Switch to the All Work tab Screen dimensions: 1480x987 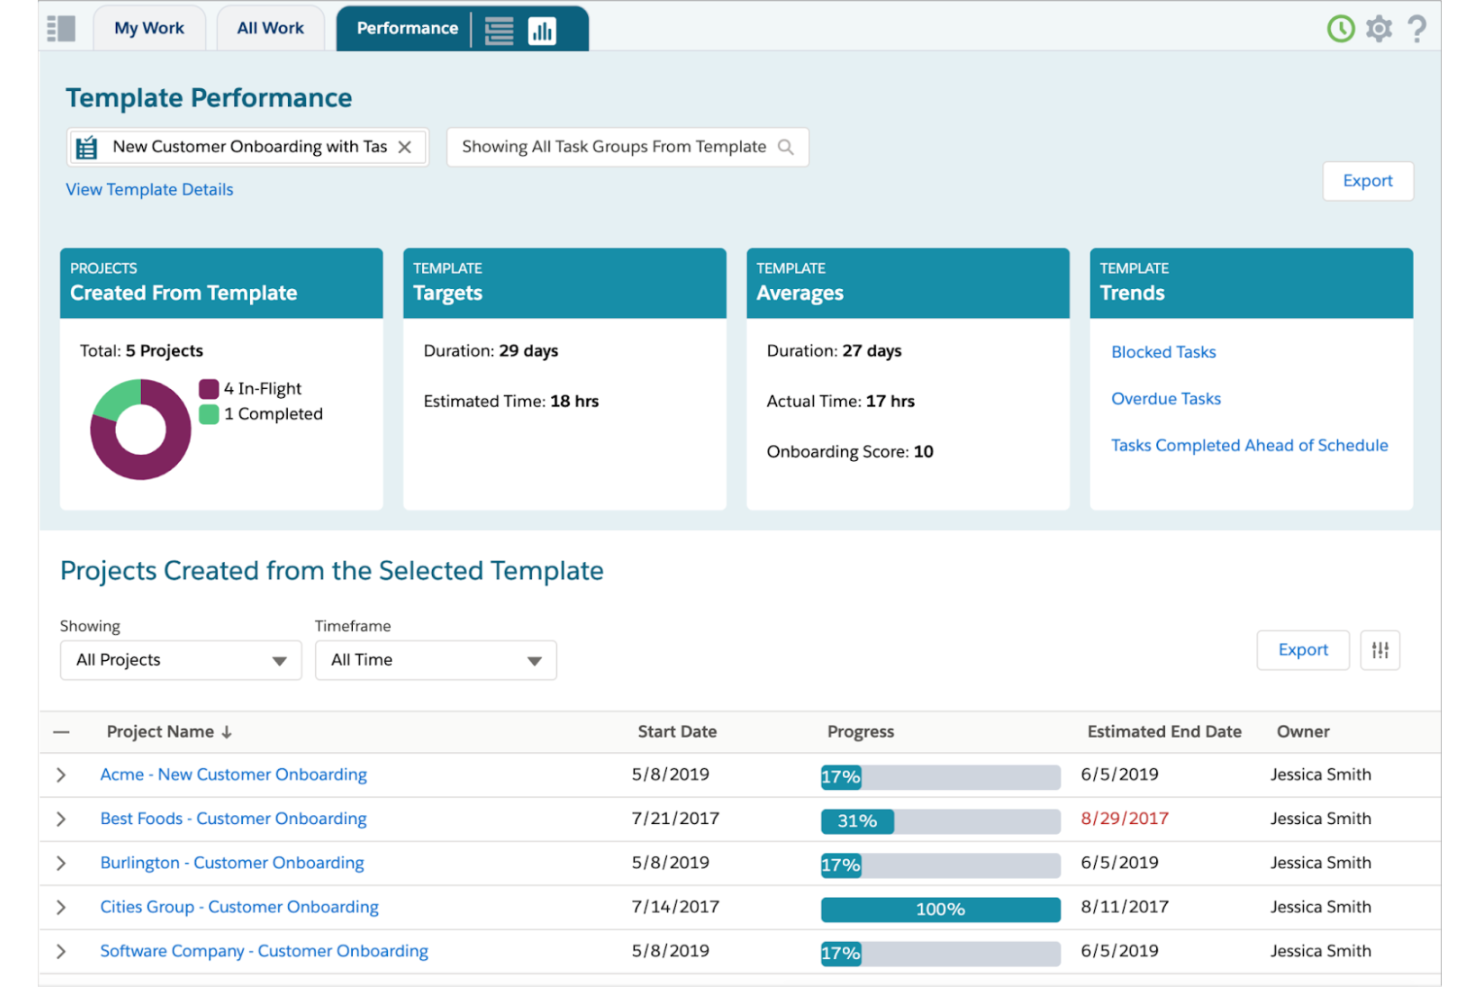pyautogui.click(x=270, y=28)
